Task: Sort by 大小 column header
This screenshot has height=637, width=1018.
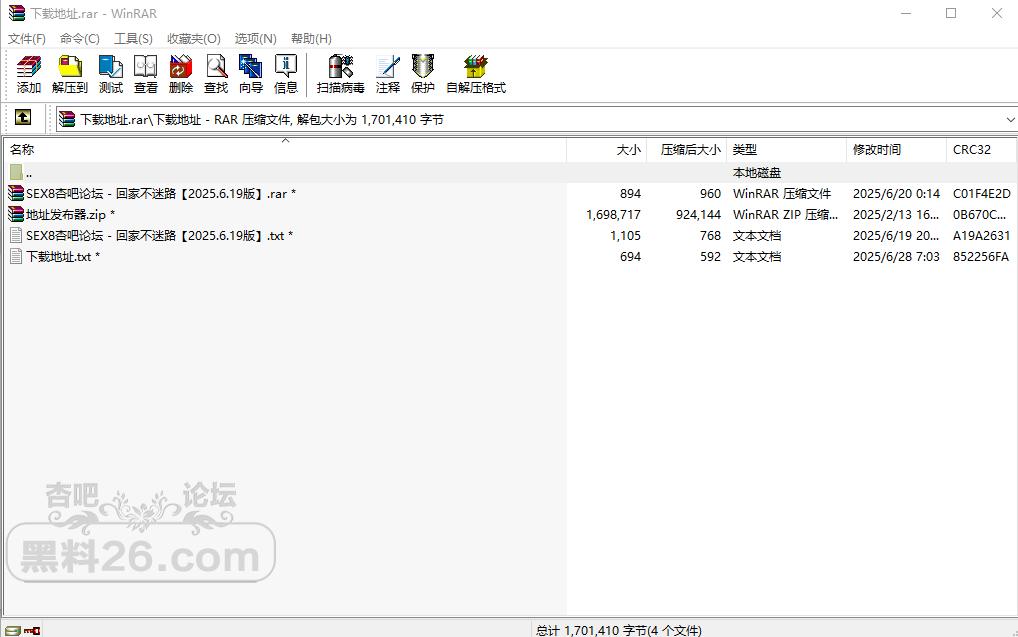Action: [x=606, y=149]
